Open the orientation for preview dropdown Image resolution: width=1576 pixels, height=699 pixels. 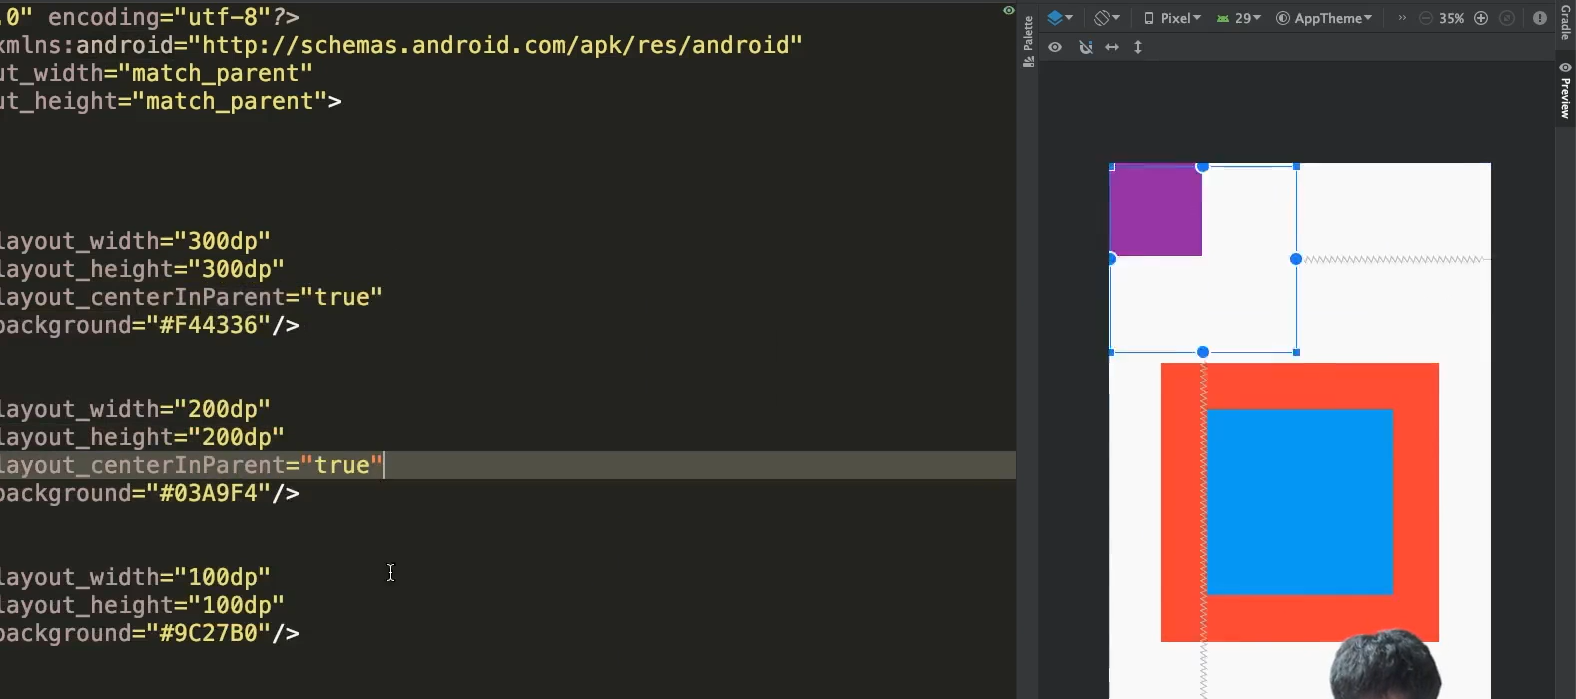(1106, 18)
